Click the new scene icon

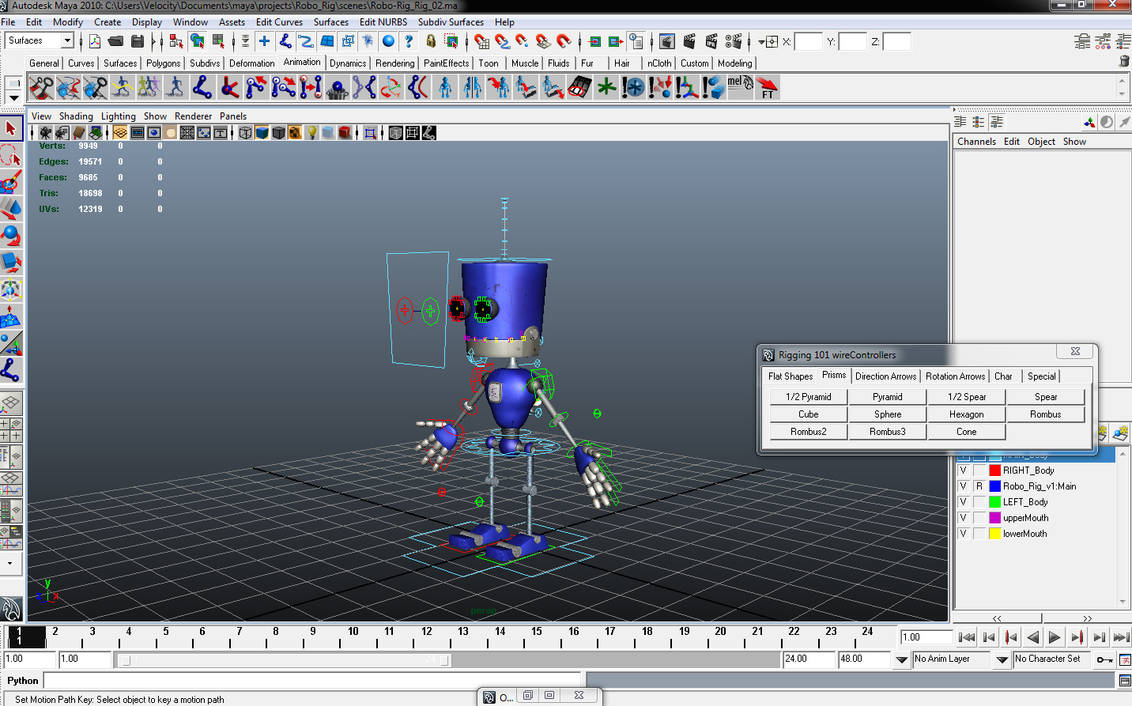pos(95,41)
